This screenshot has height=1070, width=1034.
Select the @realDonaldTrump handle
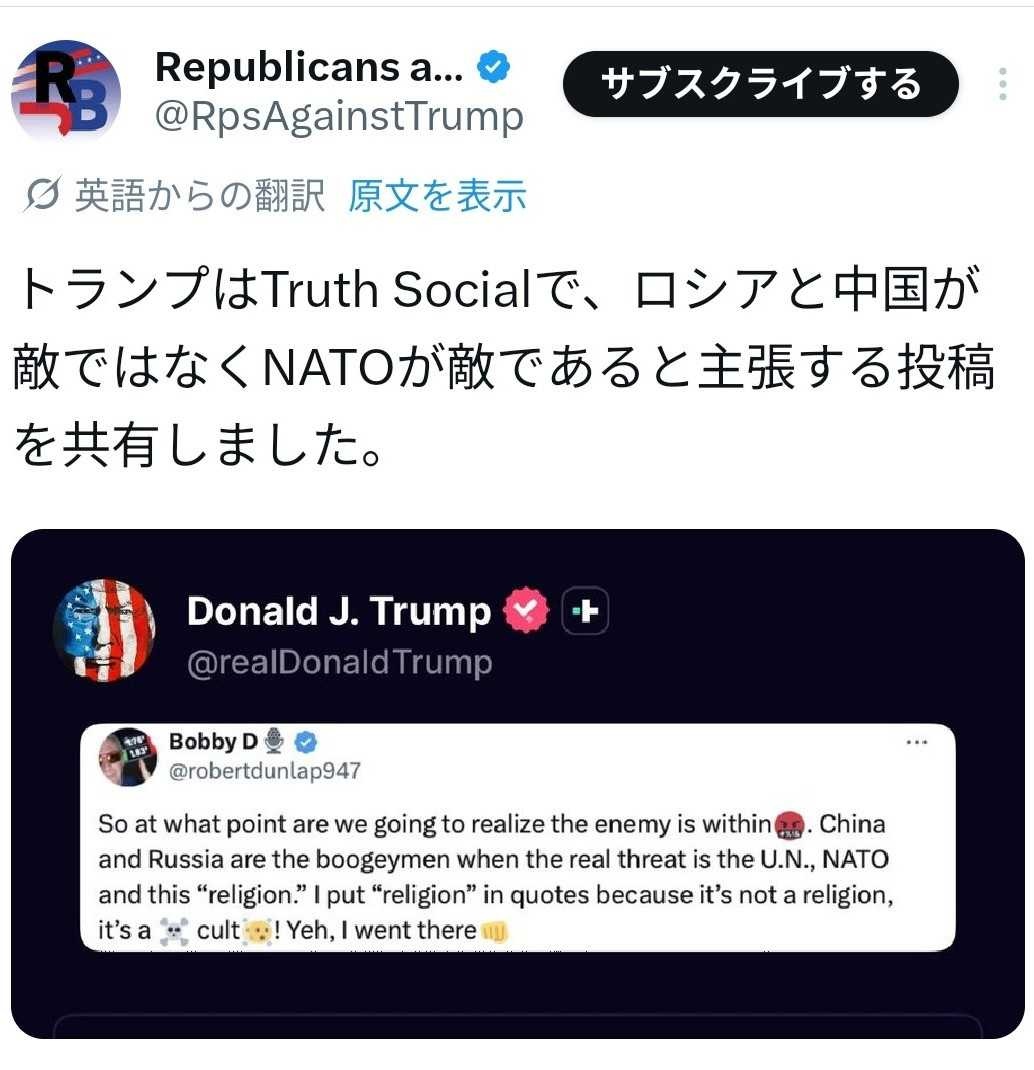[339, 662]
